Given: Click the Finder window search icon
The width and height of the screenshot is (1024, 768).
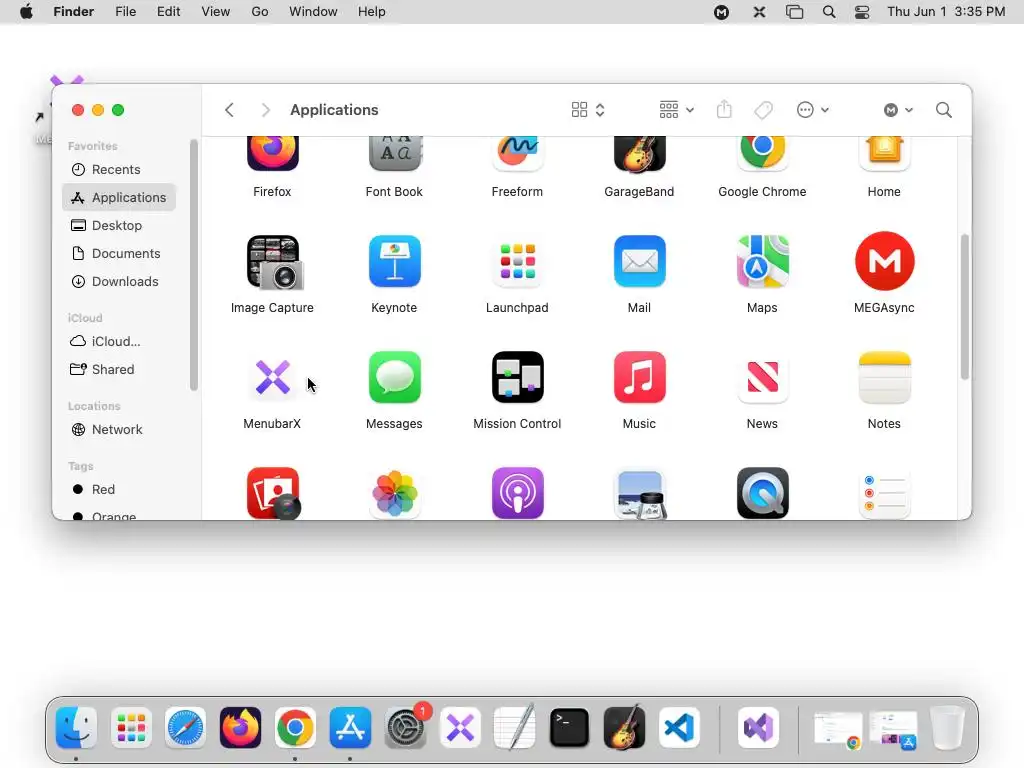Looking at the screenshot, I should click(x=944, y=110).
